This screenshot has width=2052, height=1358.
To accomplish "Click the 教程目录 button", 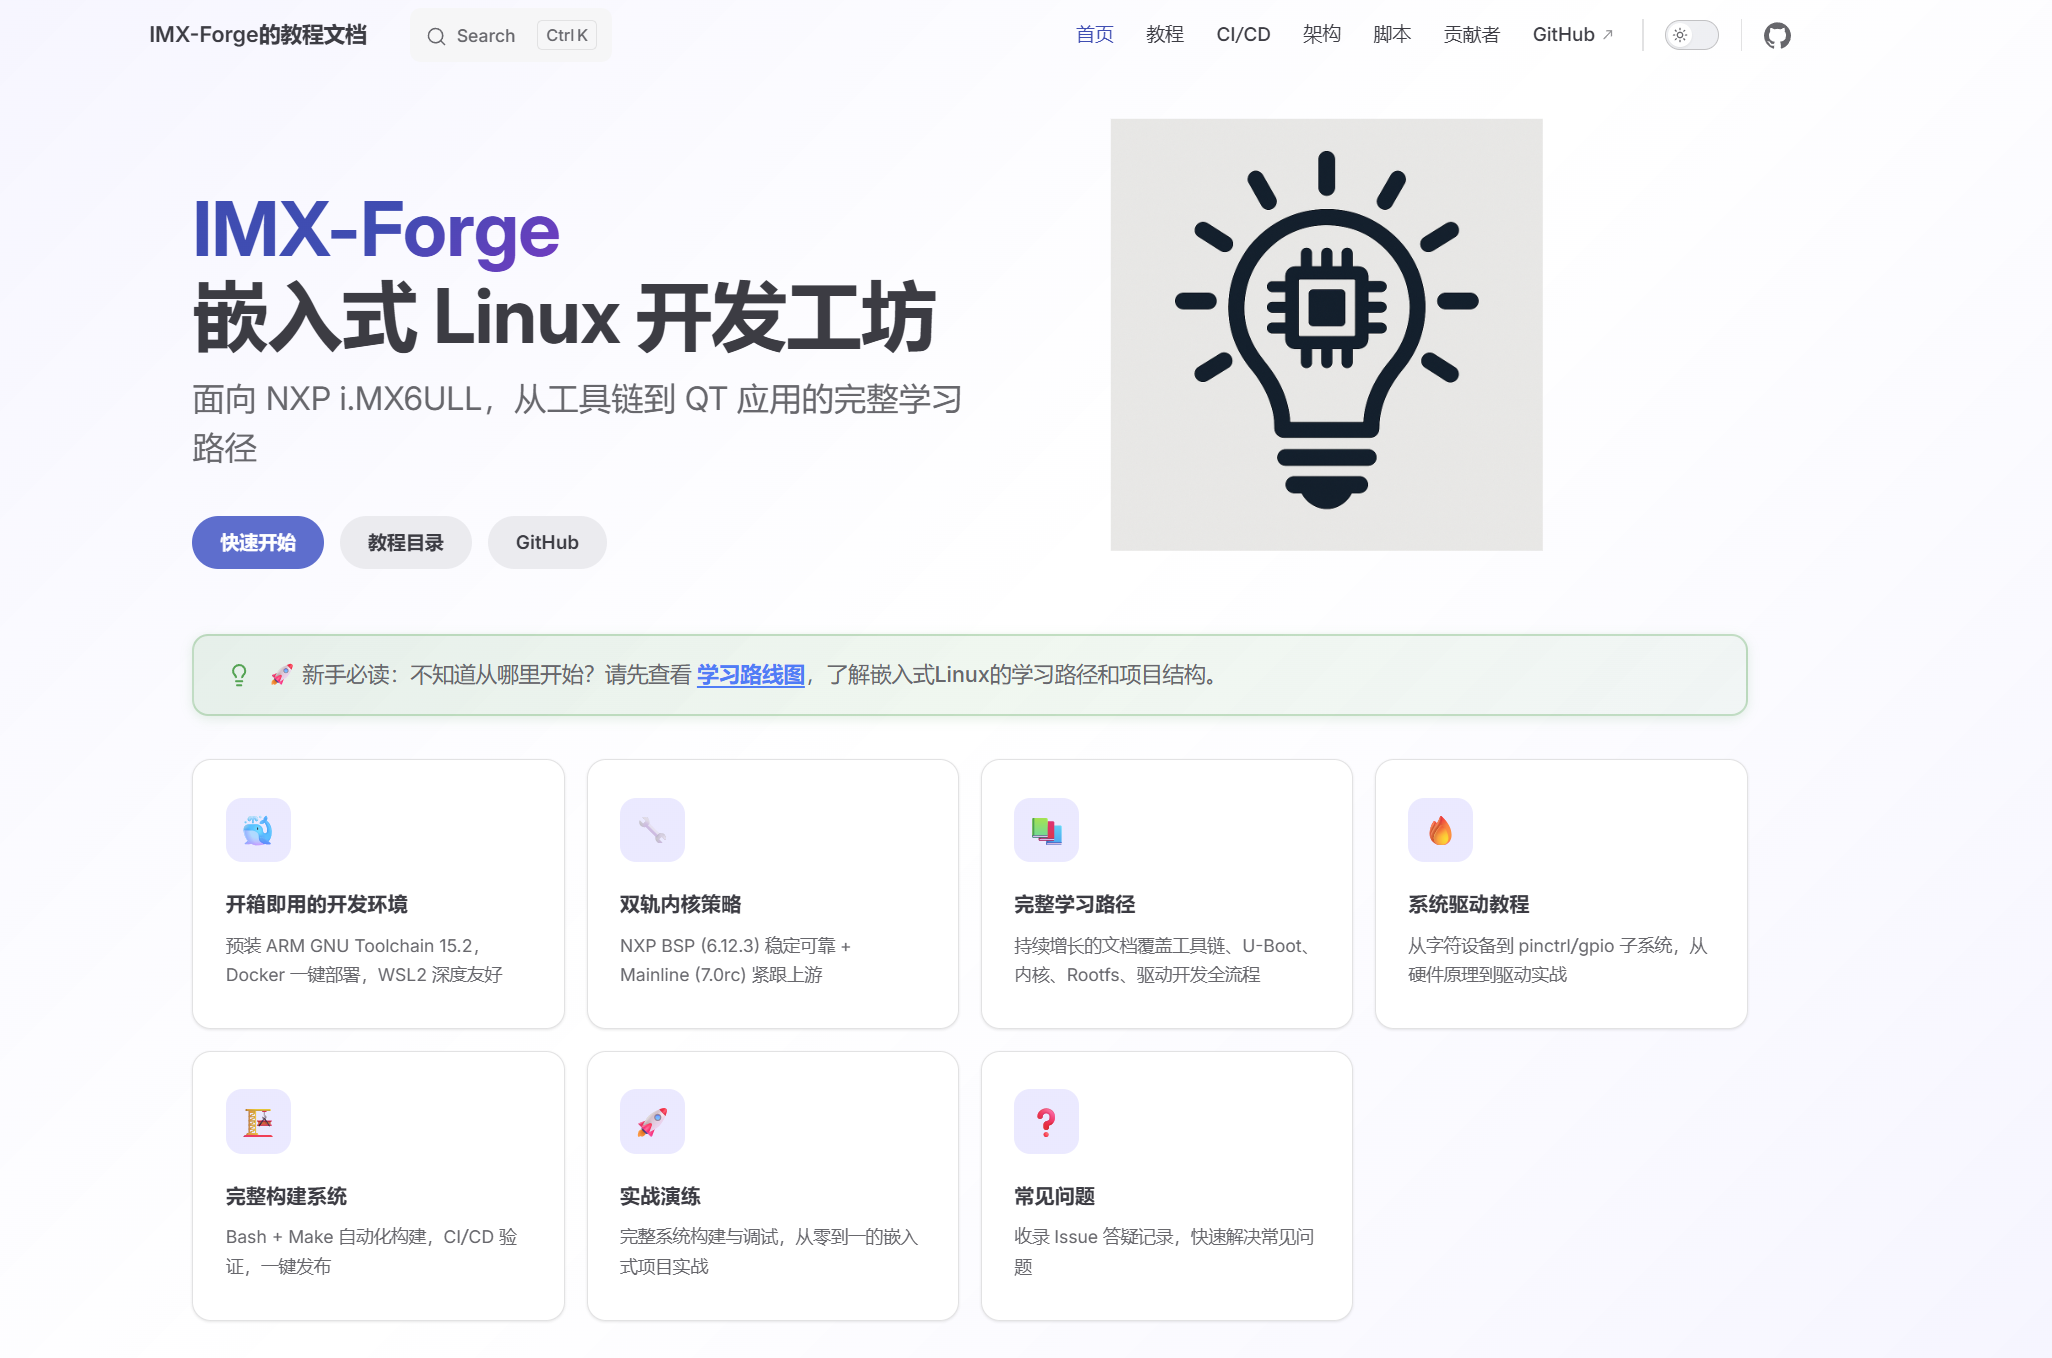I will [406, 542].
